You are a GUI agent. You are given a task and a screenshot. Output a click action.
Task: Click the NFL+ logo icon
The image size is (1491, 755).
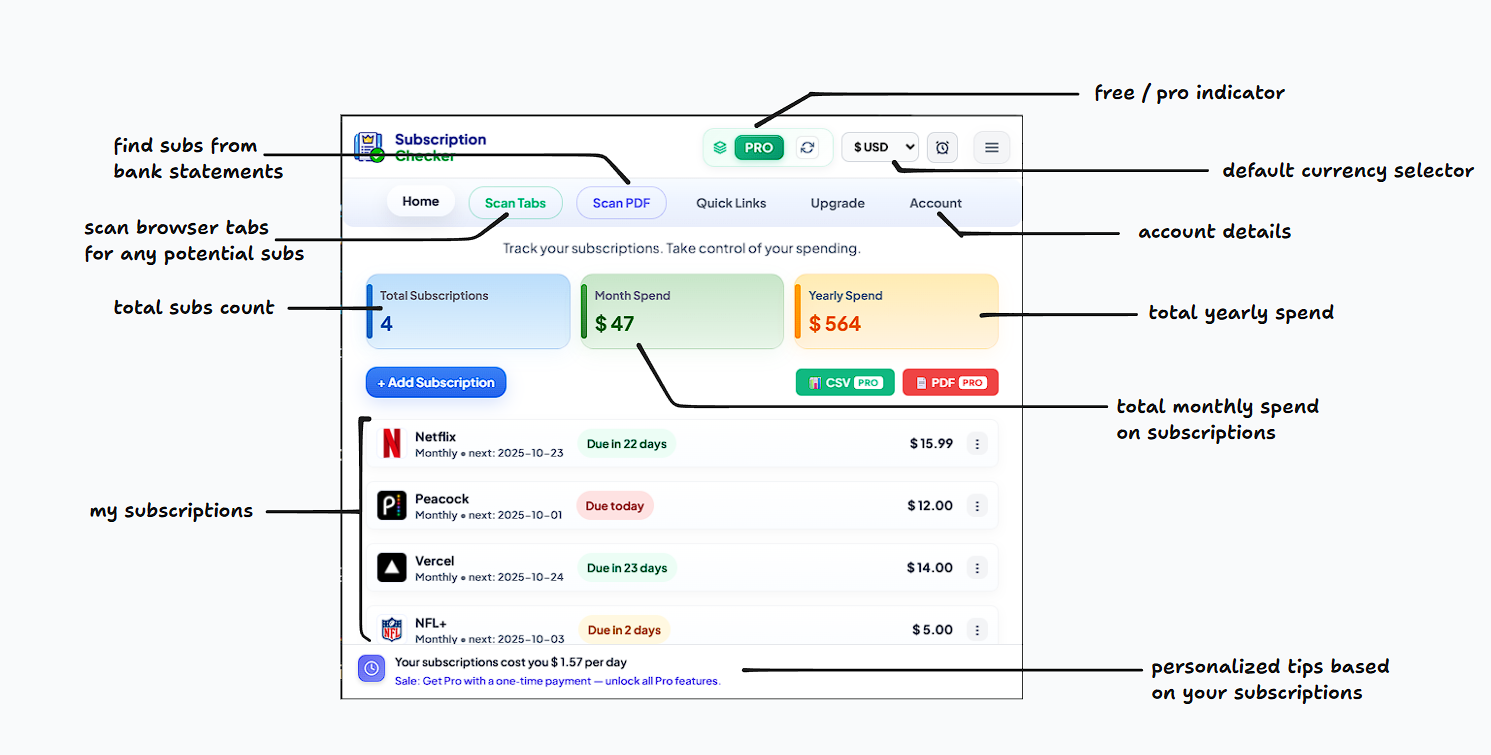392,629
